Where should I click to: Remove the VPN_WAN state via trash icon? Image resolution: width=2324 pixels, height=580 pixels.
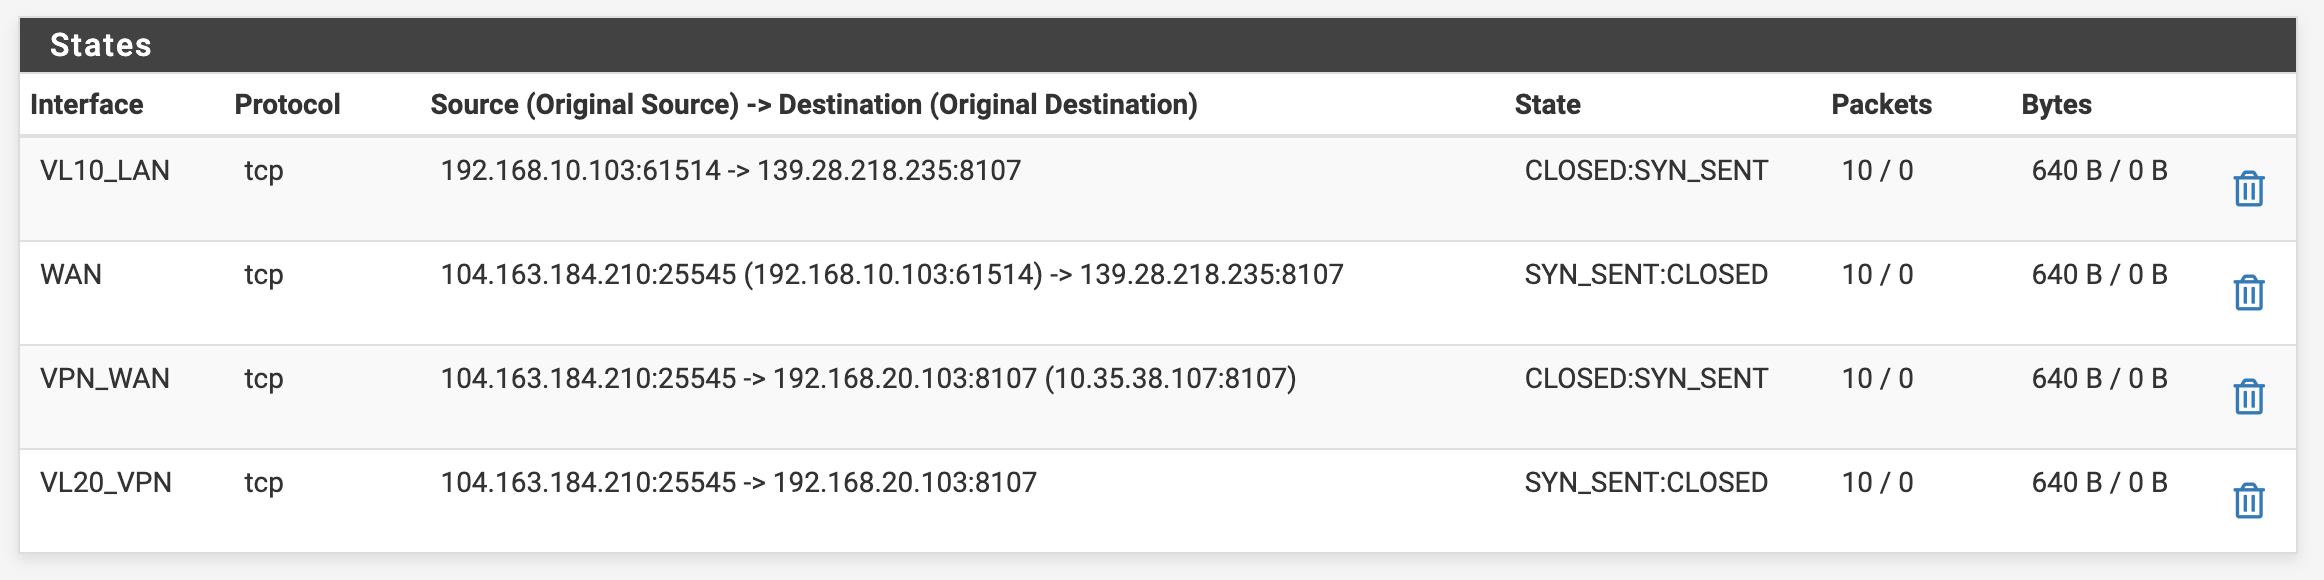(2249, 397)
